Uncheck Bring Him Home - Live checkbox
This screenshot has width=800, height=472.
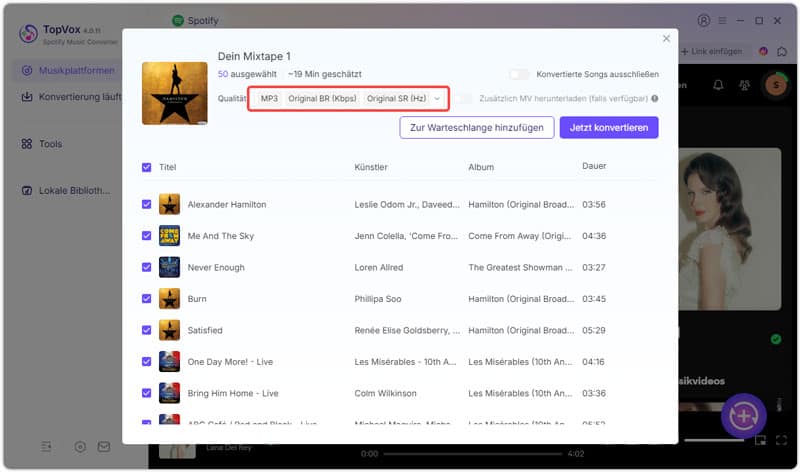146,393
